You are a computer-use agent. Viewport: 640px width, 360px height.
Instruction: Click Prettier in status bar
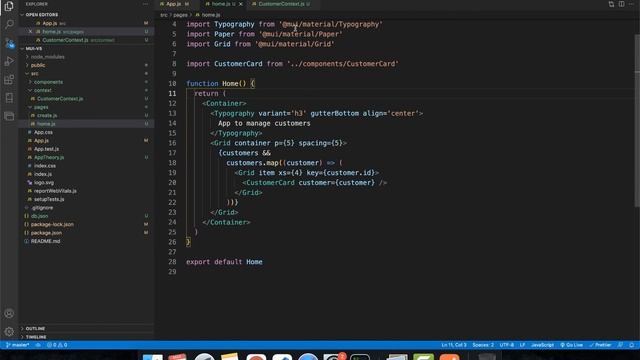tap(600, 345)
